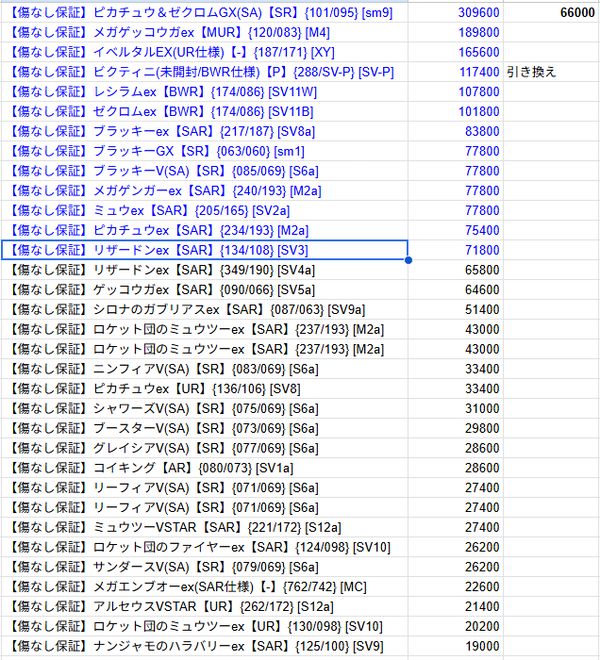
Task: Select the ピカチュウex【SAR】 {234/193} cell
Action: point(204,230)
